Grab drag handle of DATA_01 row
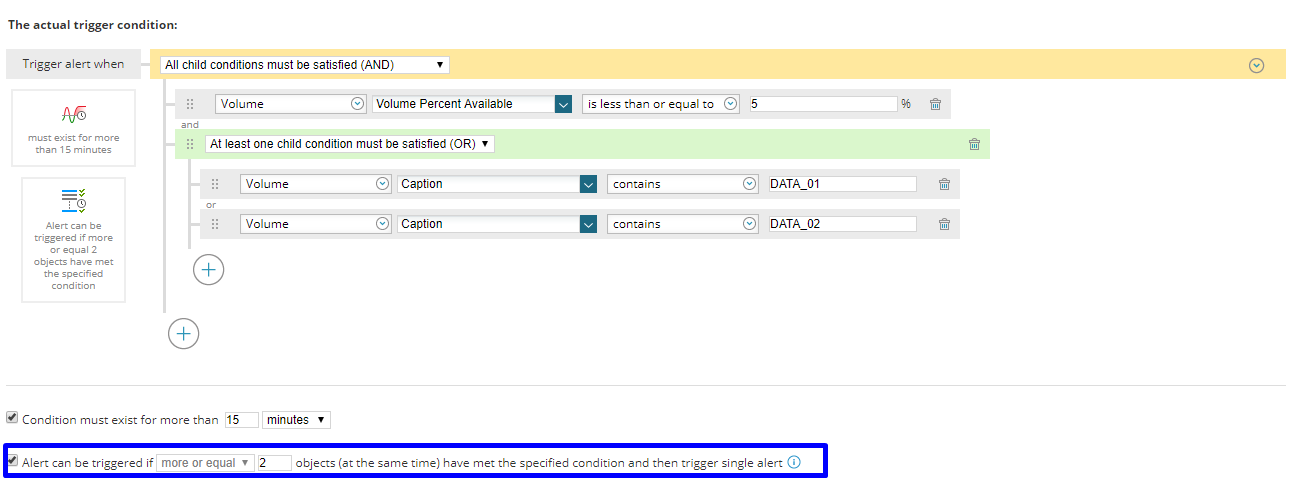This screenshot has width=1290, height=480. tap(215, 184)
